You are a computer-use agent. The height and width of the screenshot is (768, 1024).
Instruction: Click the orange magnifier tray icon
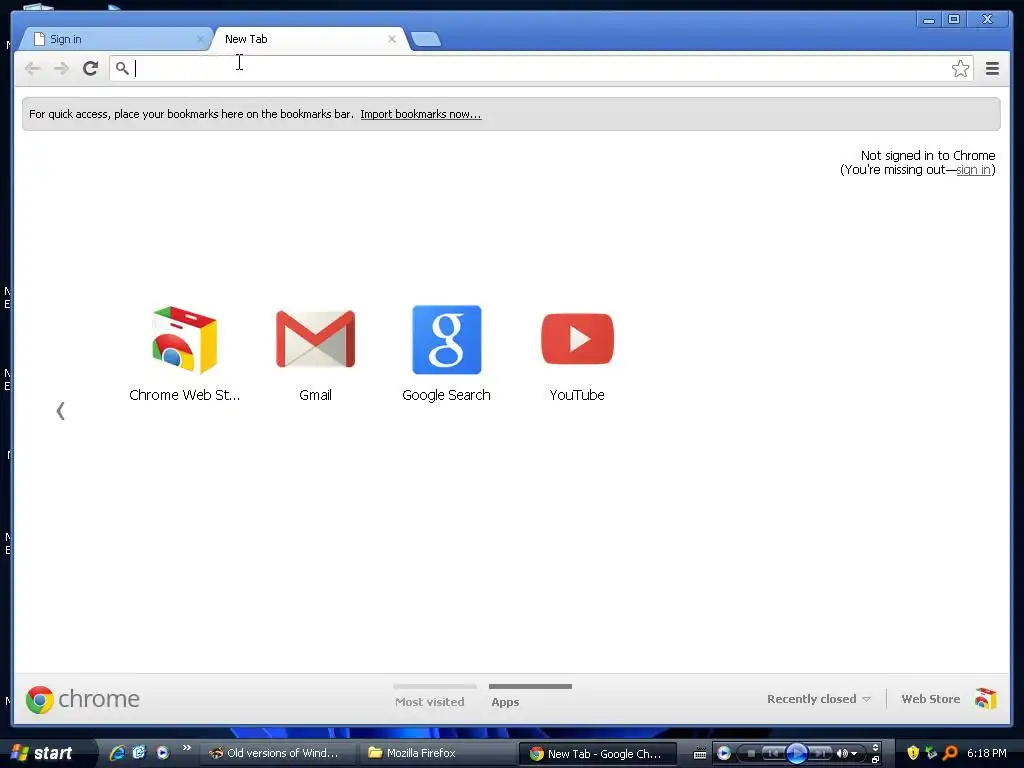coord(950,753)
